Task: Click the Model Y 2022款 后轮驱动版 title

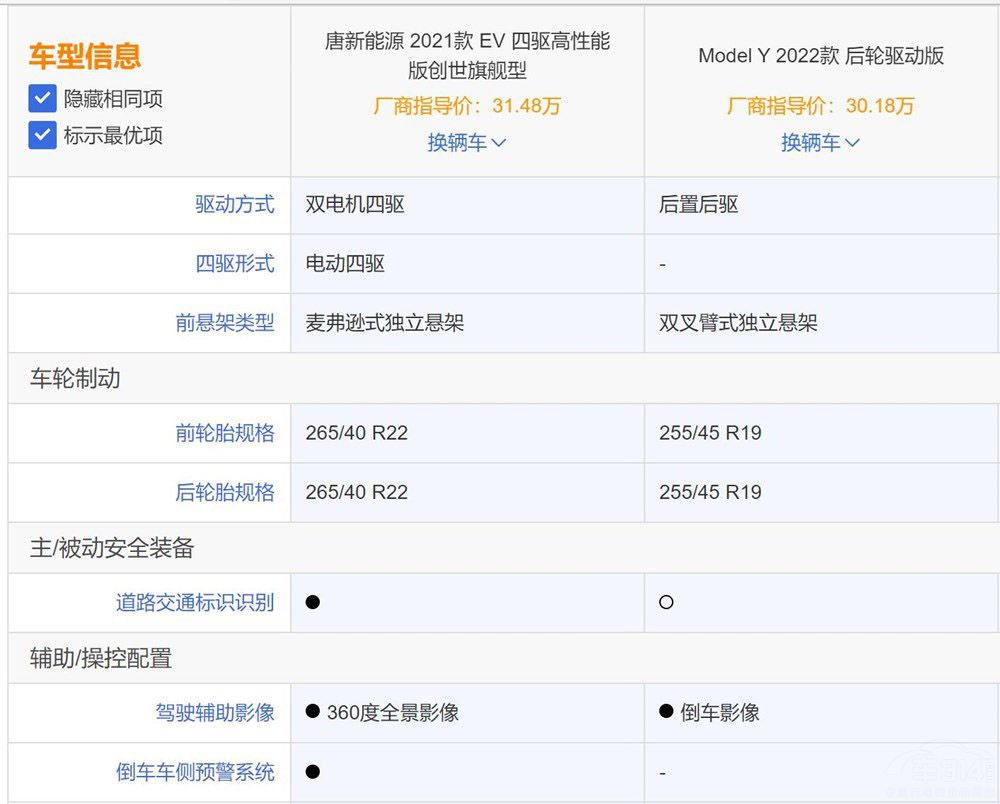Action: [x=820, y=56]
